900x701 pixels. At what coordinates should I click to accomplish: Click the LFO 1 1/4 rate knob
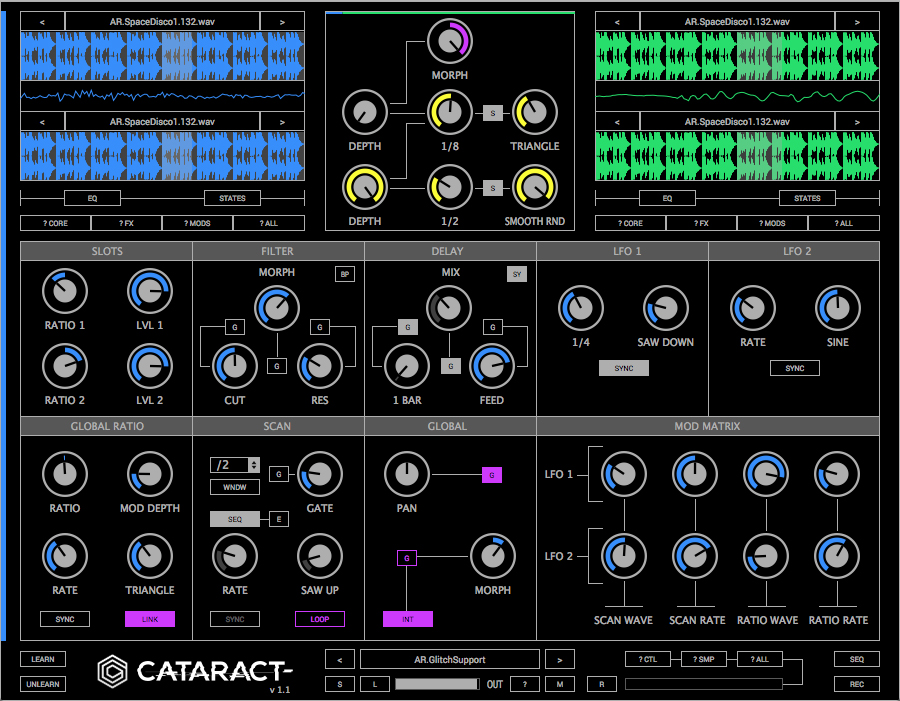tap(581, 308)
